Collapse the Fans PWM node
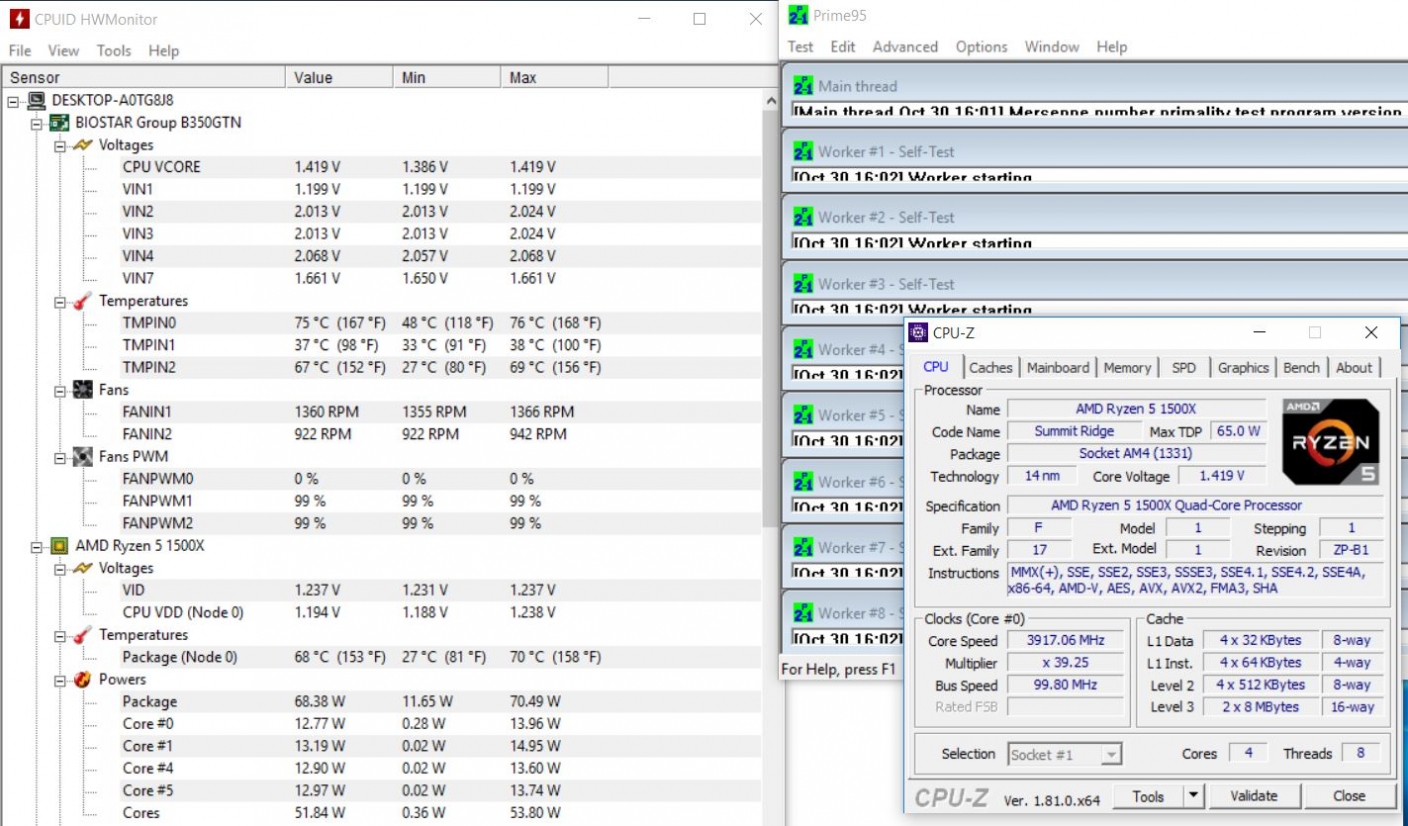The height and width of the screenshot is (826, 1408). [x=60, y=457]
